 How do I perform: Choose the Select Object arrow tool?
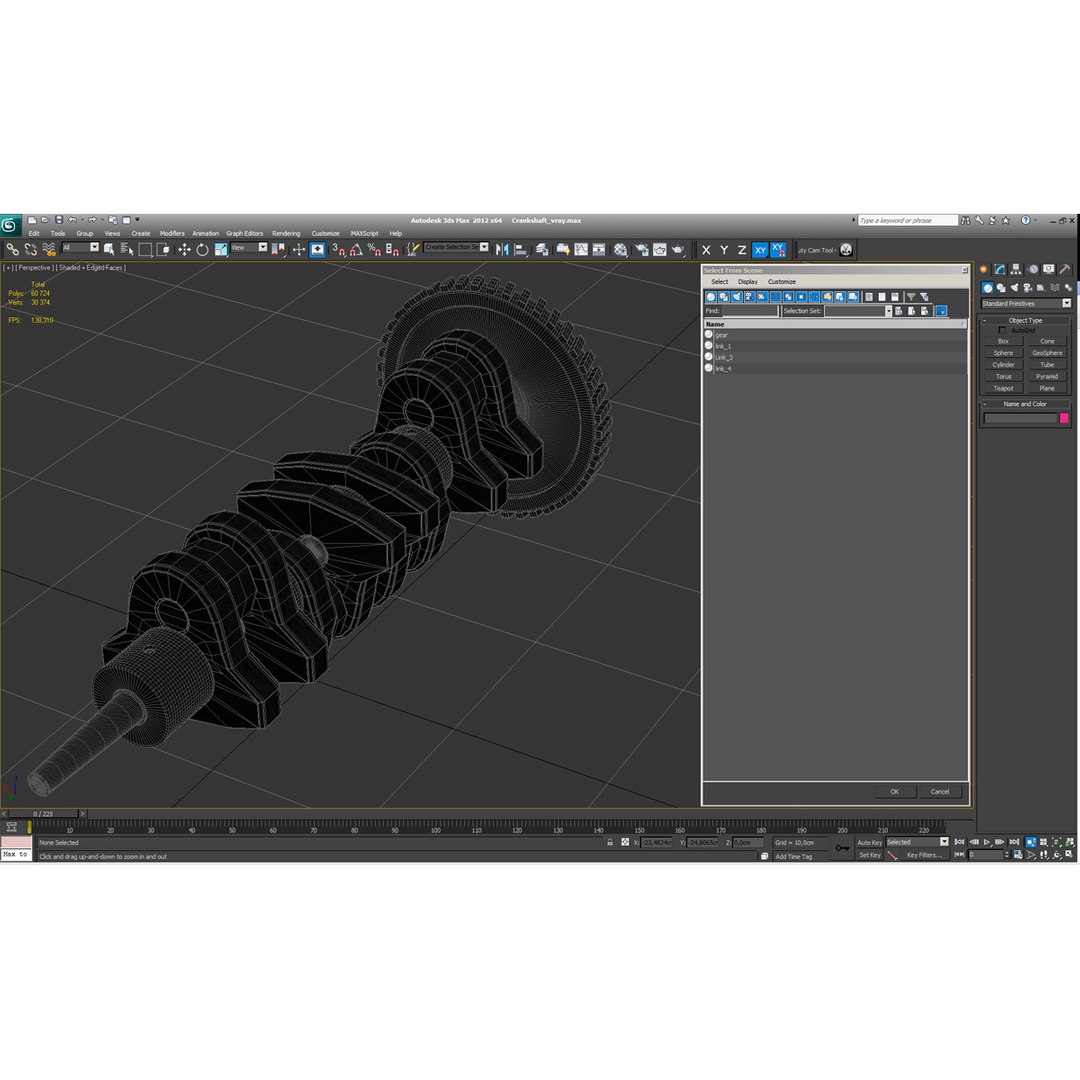[108, 249]
